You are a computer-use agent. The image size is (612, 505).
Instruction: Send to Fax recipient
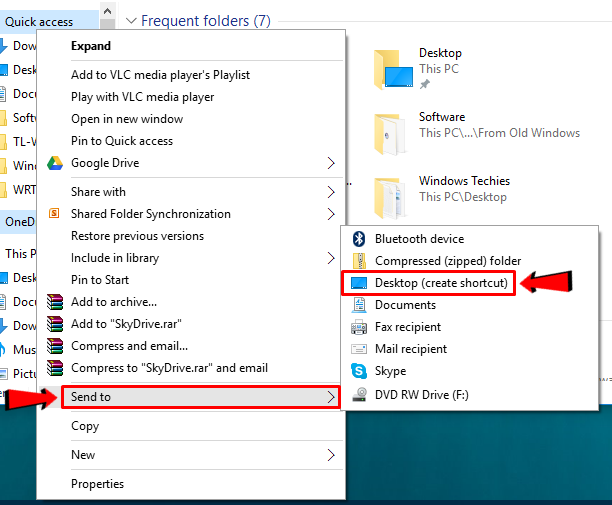click(470, 327)
